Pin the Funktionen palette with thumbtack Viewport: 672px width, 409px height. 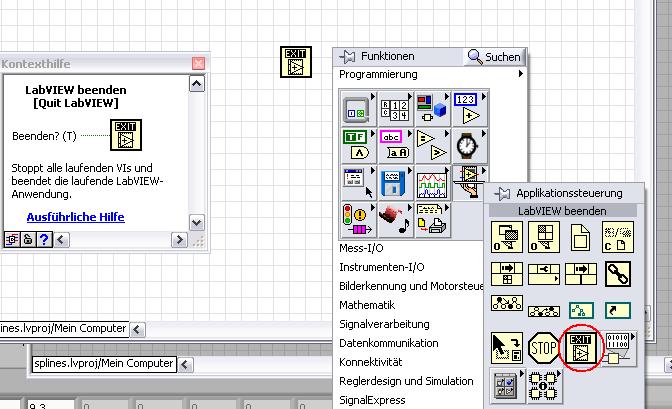point(348,56)
